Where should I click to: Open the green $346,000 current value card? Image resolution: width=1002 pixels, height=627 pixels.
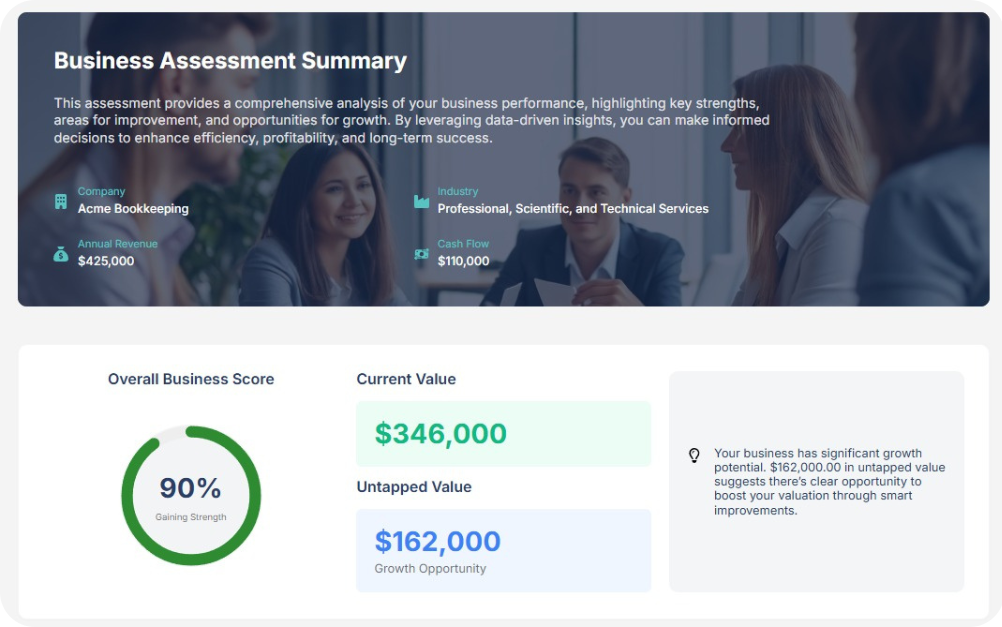point(503,434)
